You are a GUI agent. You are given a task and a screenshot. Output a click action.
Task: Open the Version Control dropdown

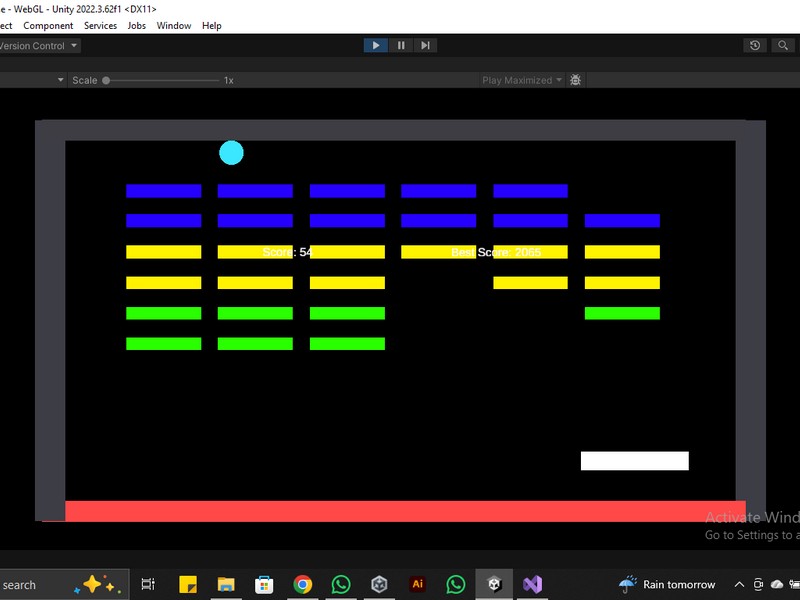(38, 46)
